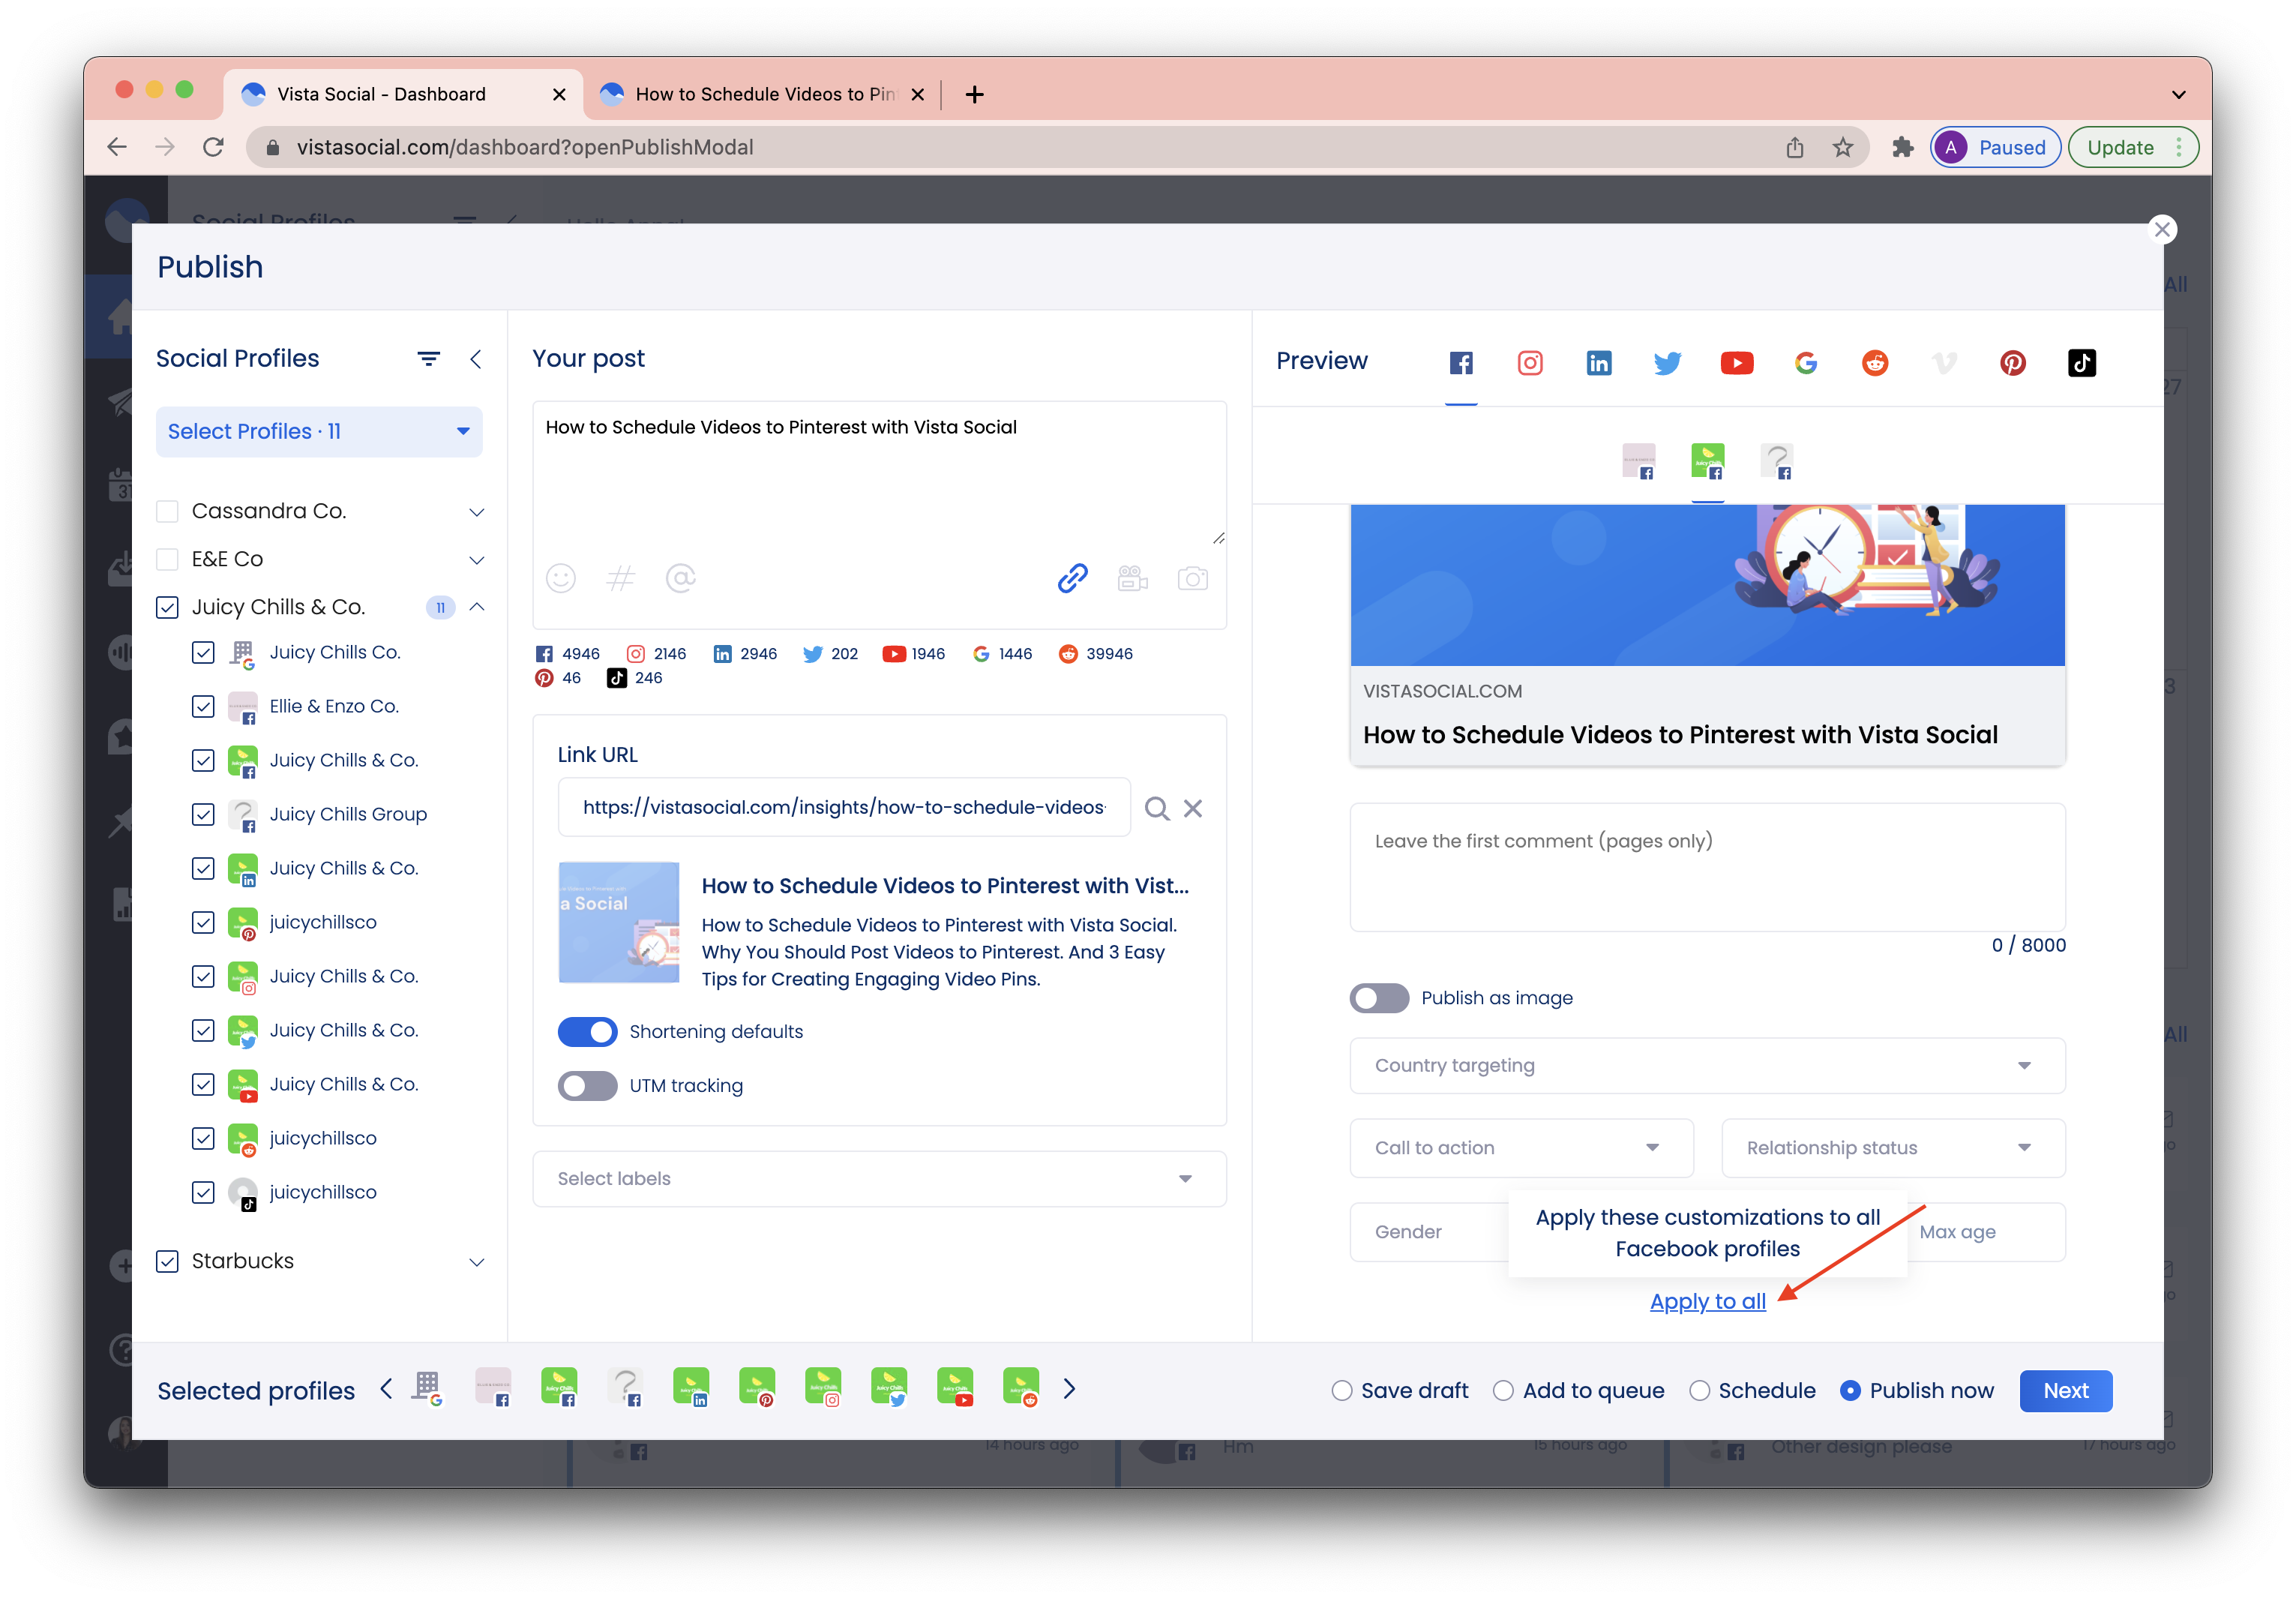
Task: Click the first comment text area
Action: coord(1706,867)
